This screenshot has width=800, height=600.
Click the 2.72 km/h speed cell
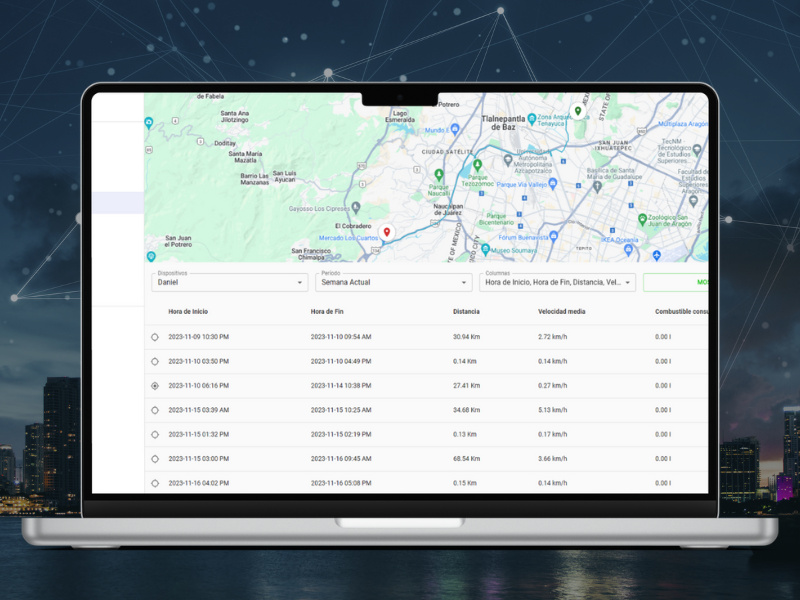click(553, 337)
